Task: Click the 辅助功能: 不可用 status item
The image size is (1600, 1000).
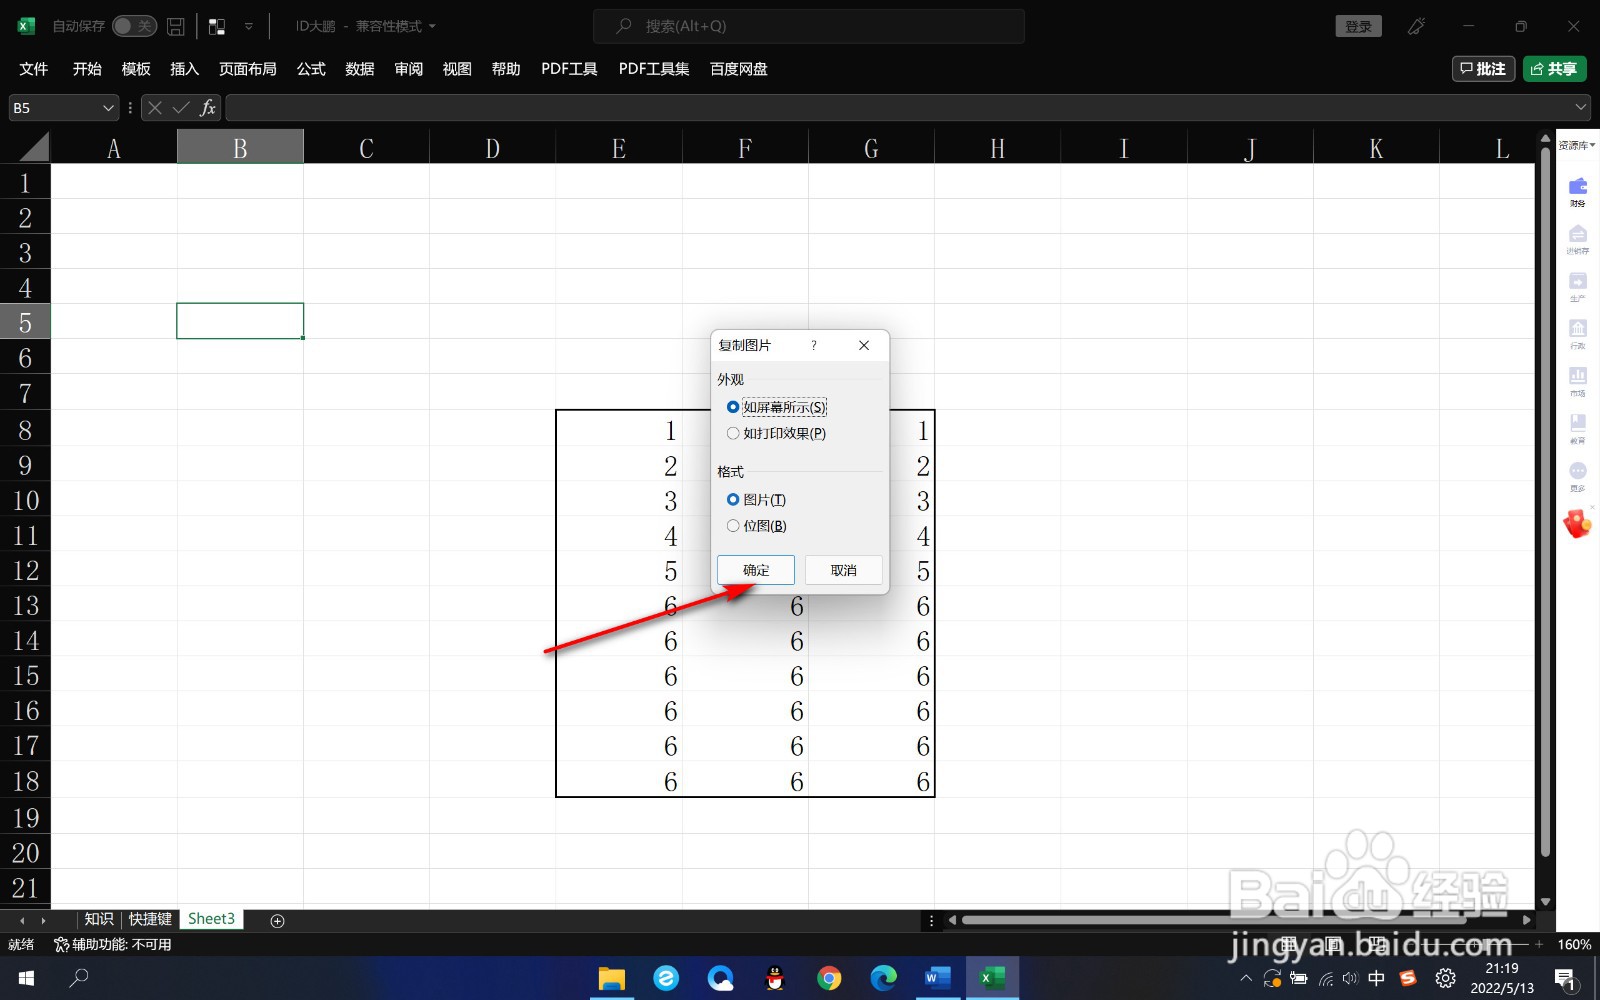Action: coord(112,944)
